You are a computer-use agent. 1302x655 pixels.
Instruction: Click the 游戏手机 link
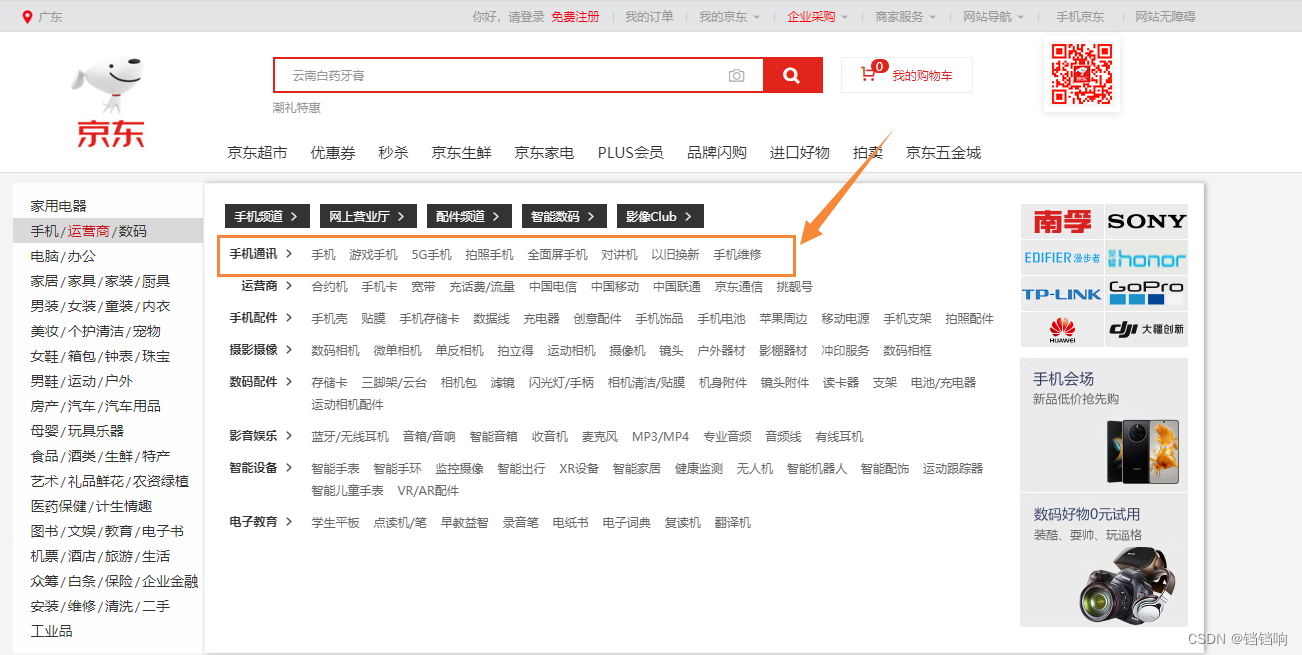point(373,255)
